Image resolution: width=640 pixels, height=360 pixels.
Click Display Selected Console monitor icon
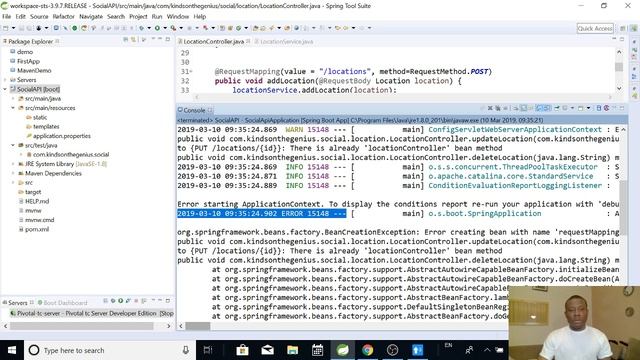point(565,108)
